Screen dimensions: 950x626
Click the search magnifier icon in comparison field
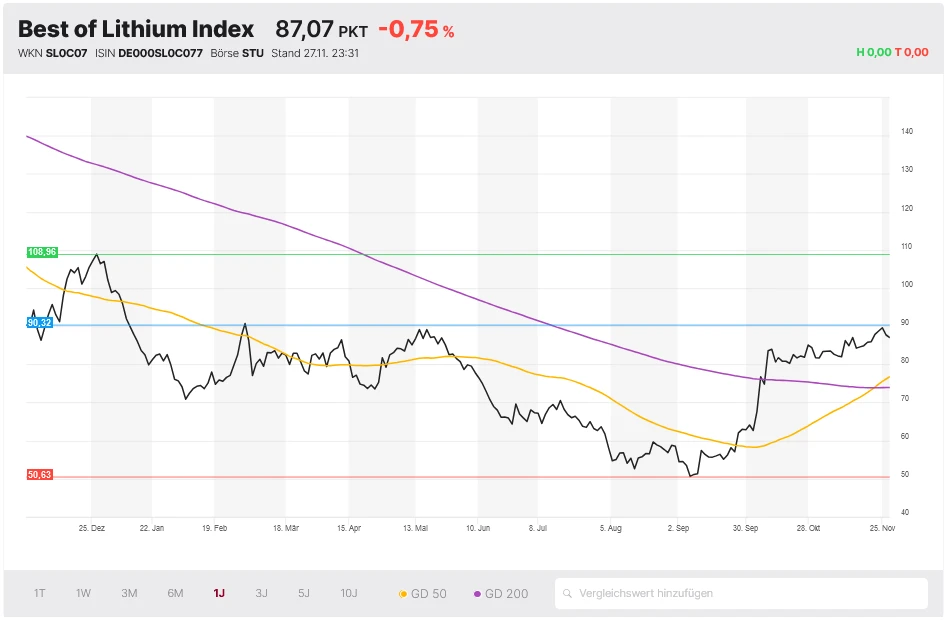point(570,593)
